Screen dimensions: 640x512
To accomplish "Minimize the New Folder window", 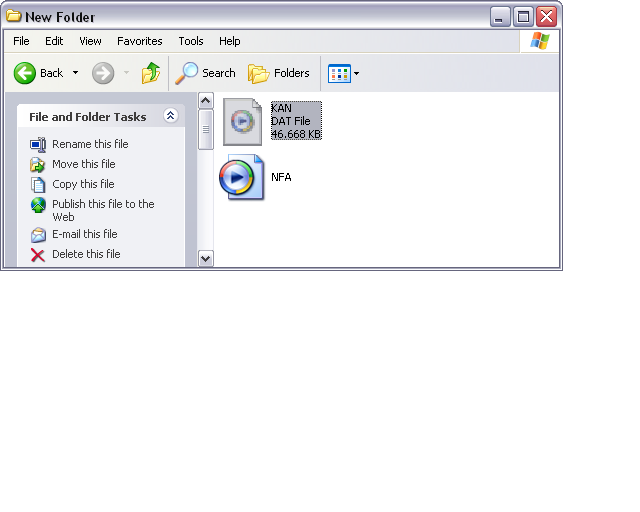I will (x=500, y=17).
